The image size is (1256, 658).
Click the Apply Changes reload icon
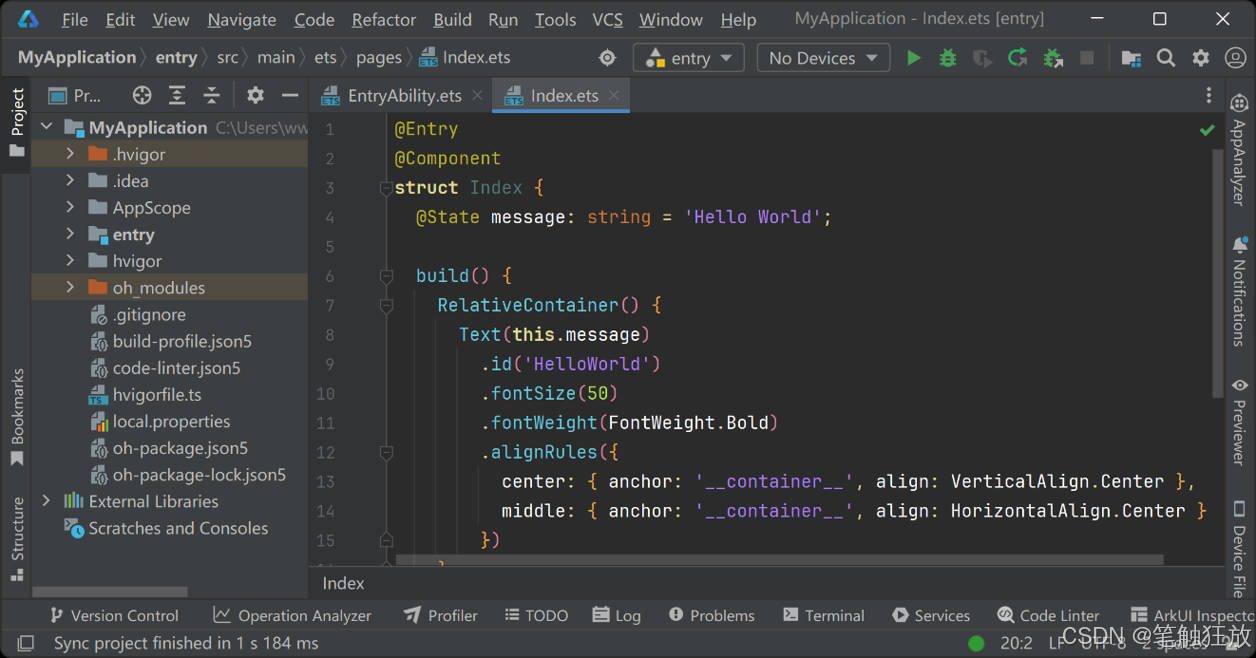pyautogui.click(x=1018, y=58)
